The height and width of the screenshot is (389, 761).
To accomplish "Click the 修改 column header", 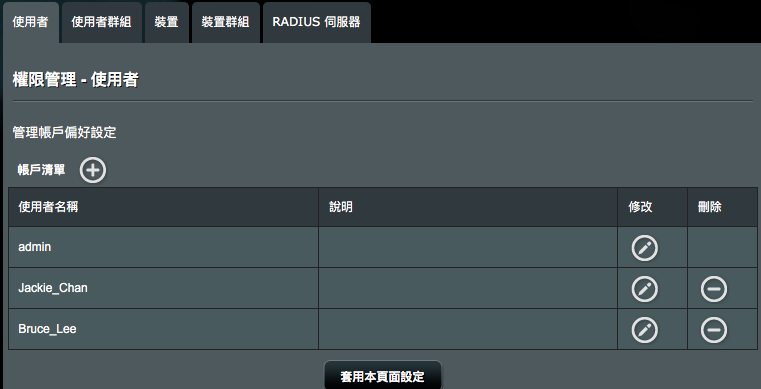I will click(x=652, y=207).
